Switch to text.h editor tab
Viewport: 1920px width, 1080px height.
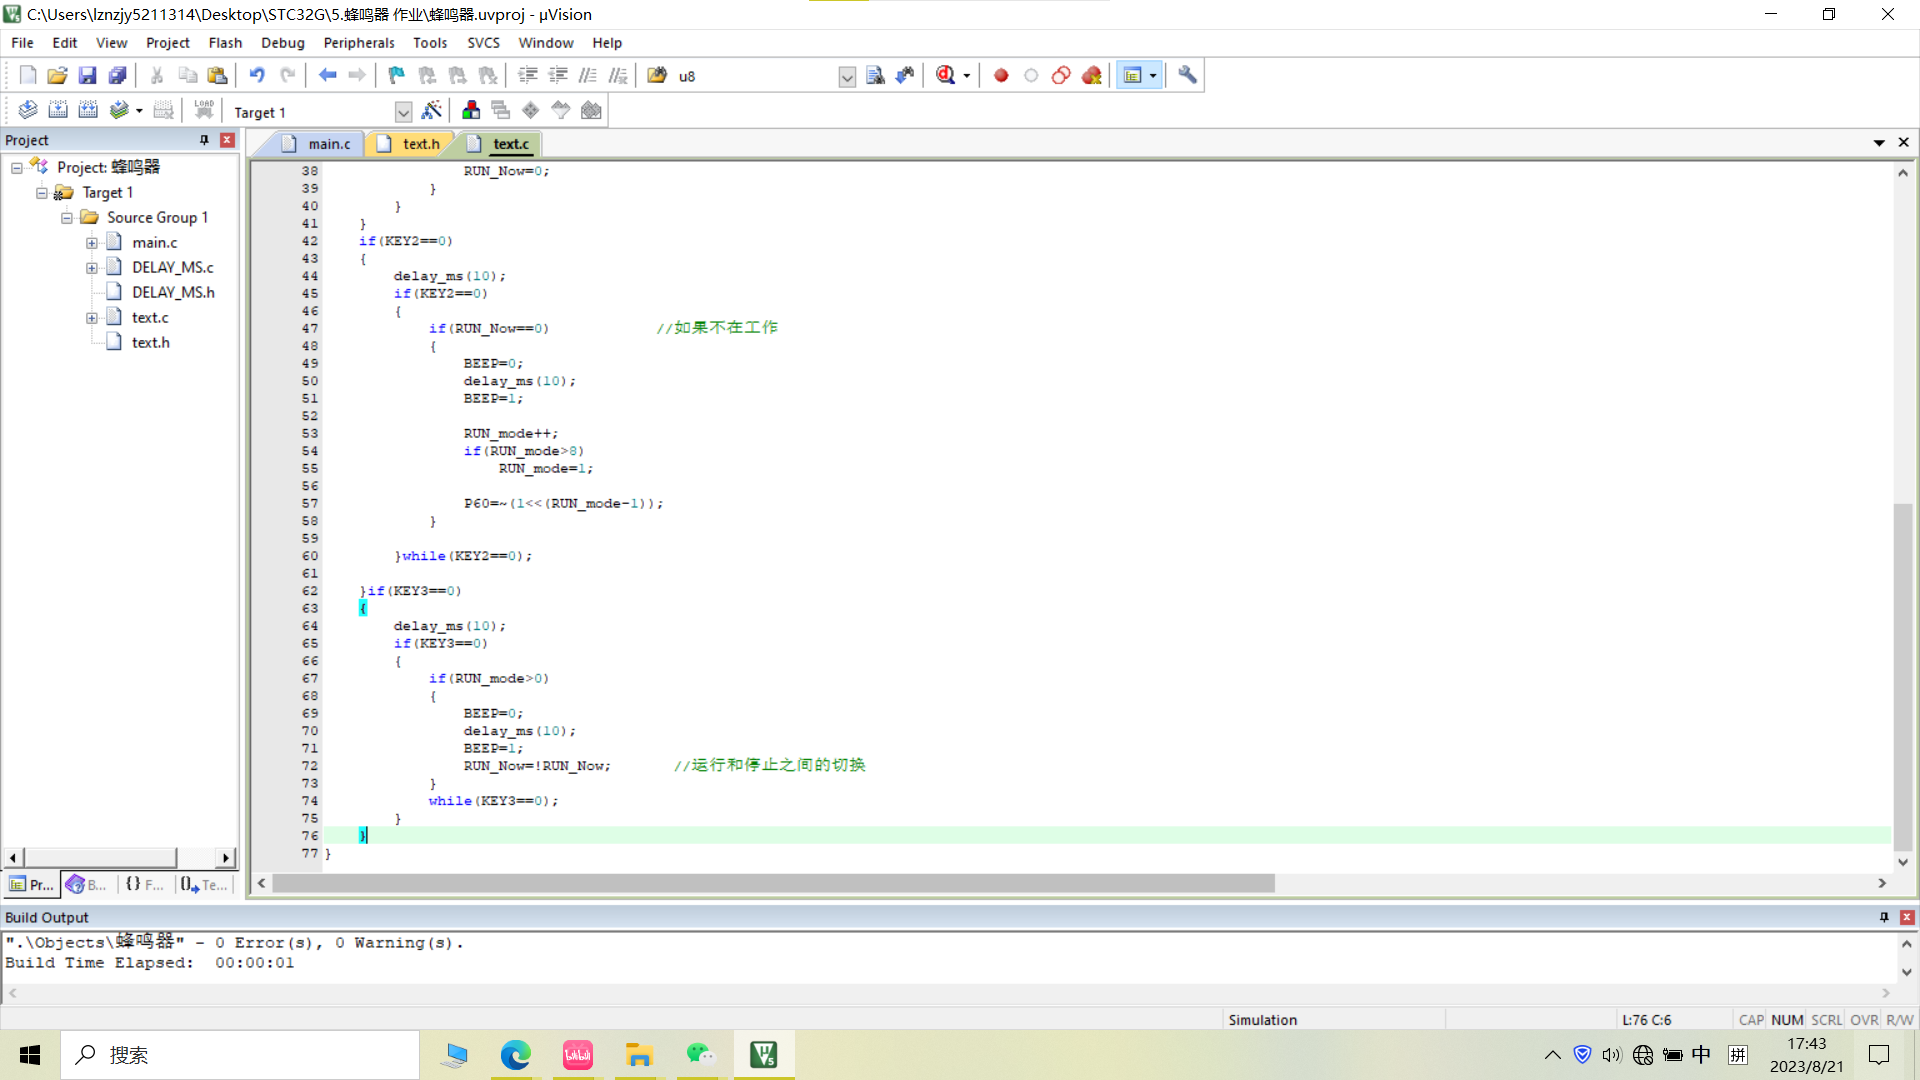click(x=410, y=144)
